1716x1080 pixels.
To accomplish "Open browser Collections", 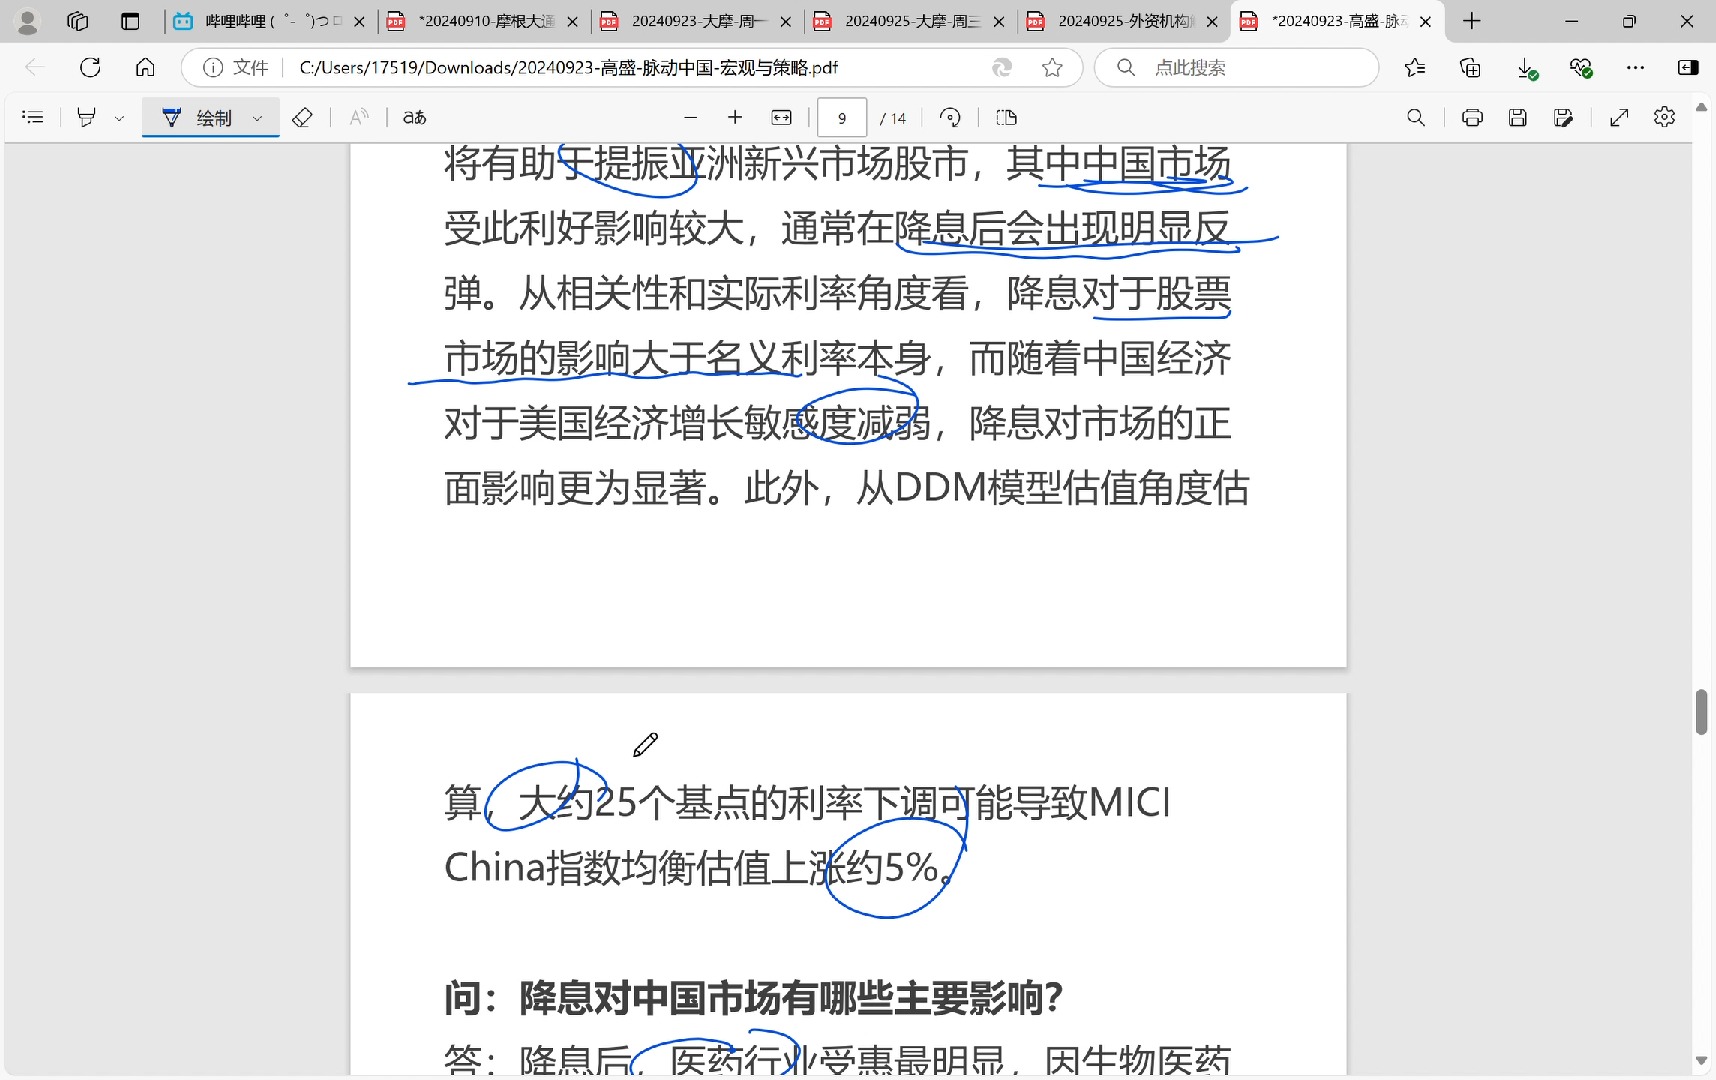I will click(1470, 67).
